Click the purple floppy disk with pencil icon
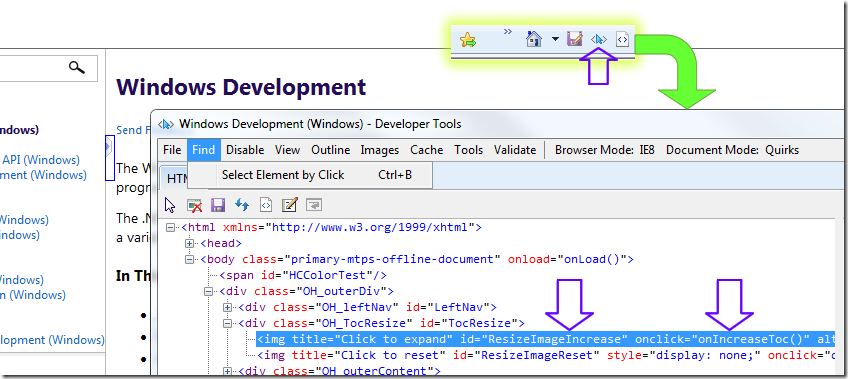 click(x=574, y=39)
